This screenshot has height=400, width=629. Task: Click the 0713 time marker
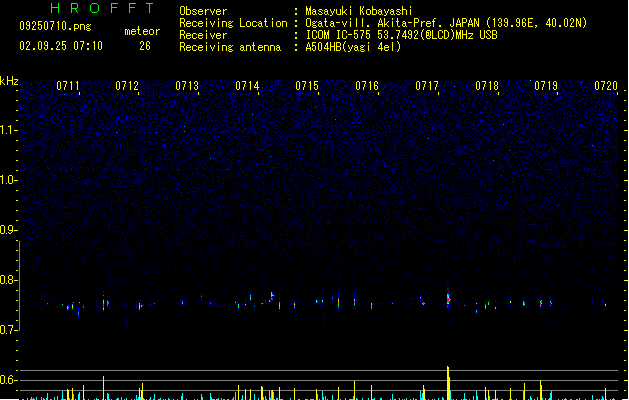pyautogui.click(x=187, y=86)
